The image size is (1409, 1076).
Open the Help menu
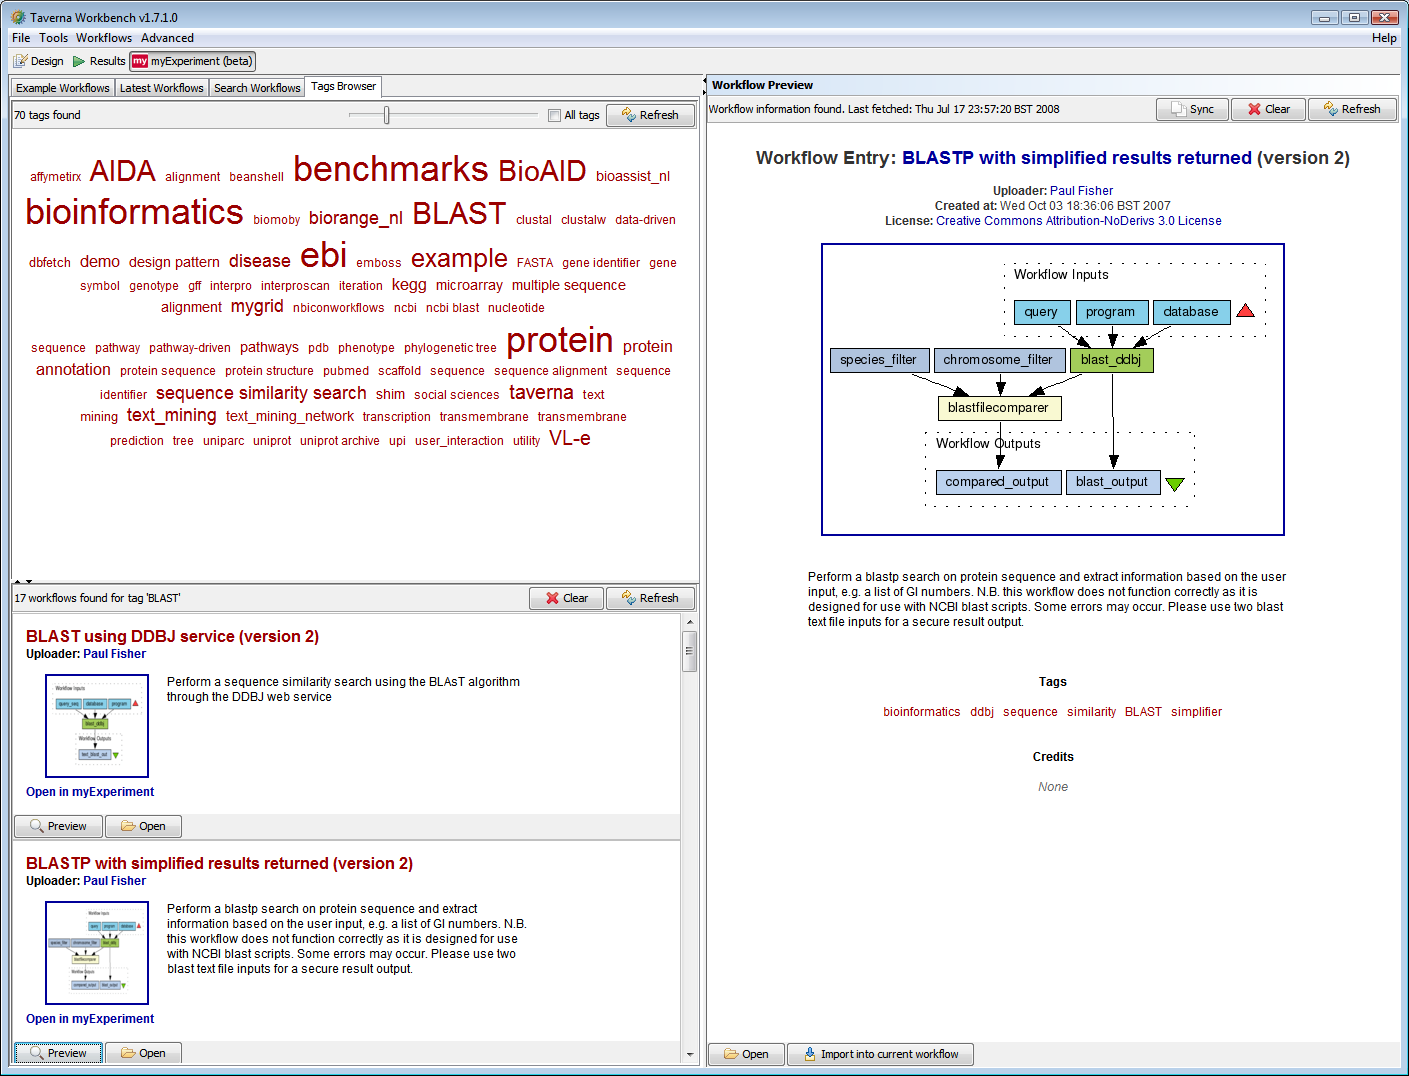1384,38
